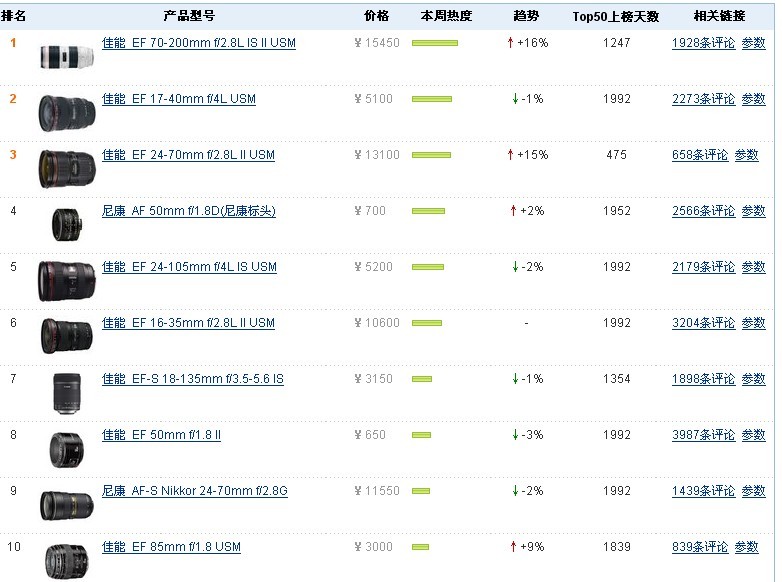This screenshot has width=782, height=582.
Task: Open the 2566条评论 reviews link
Action: [x=703, y=211]
